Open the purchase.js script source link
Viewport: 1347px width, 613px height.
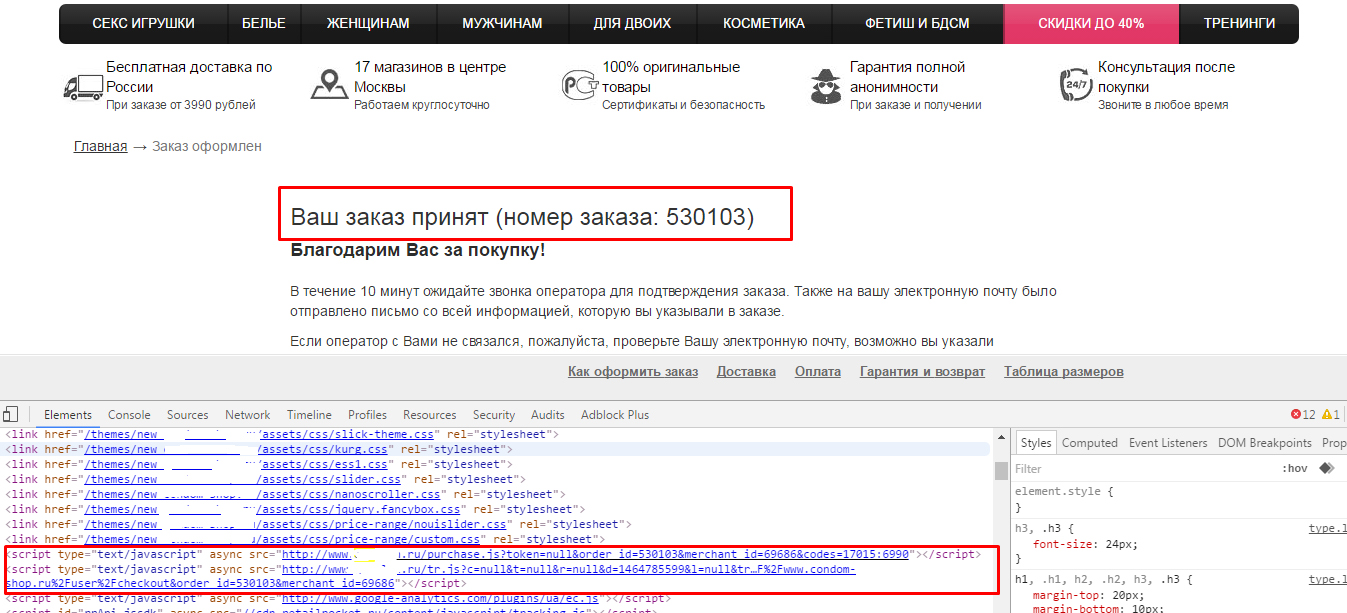coord(595,554)
